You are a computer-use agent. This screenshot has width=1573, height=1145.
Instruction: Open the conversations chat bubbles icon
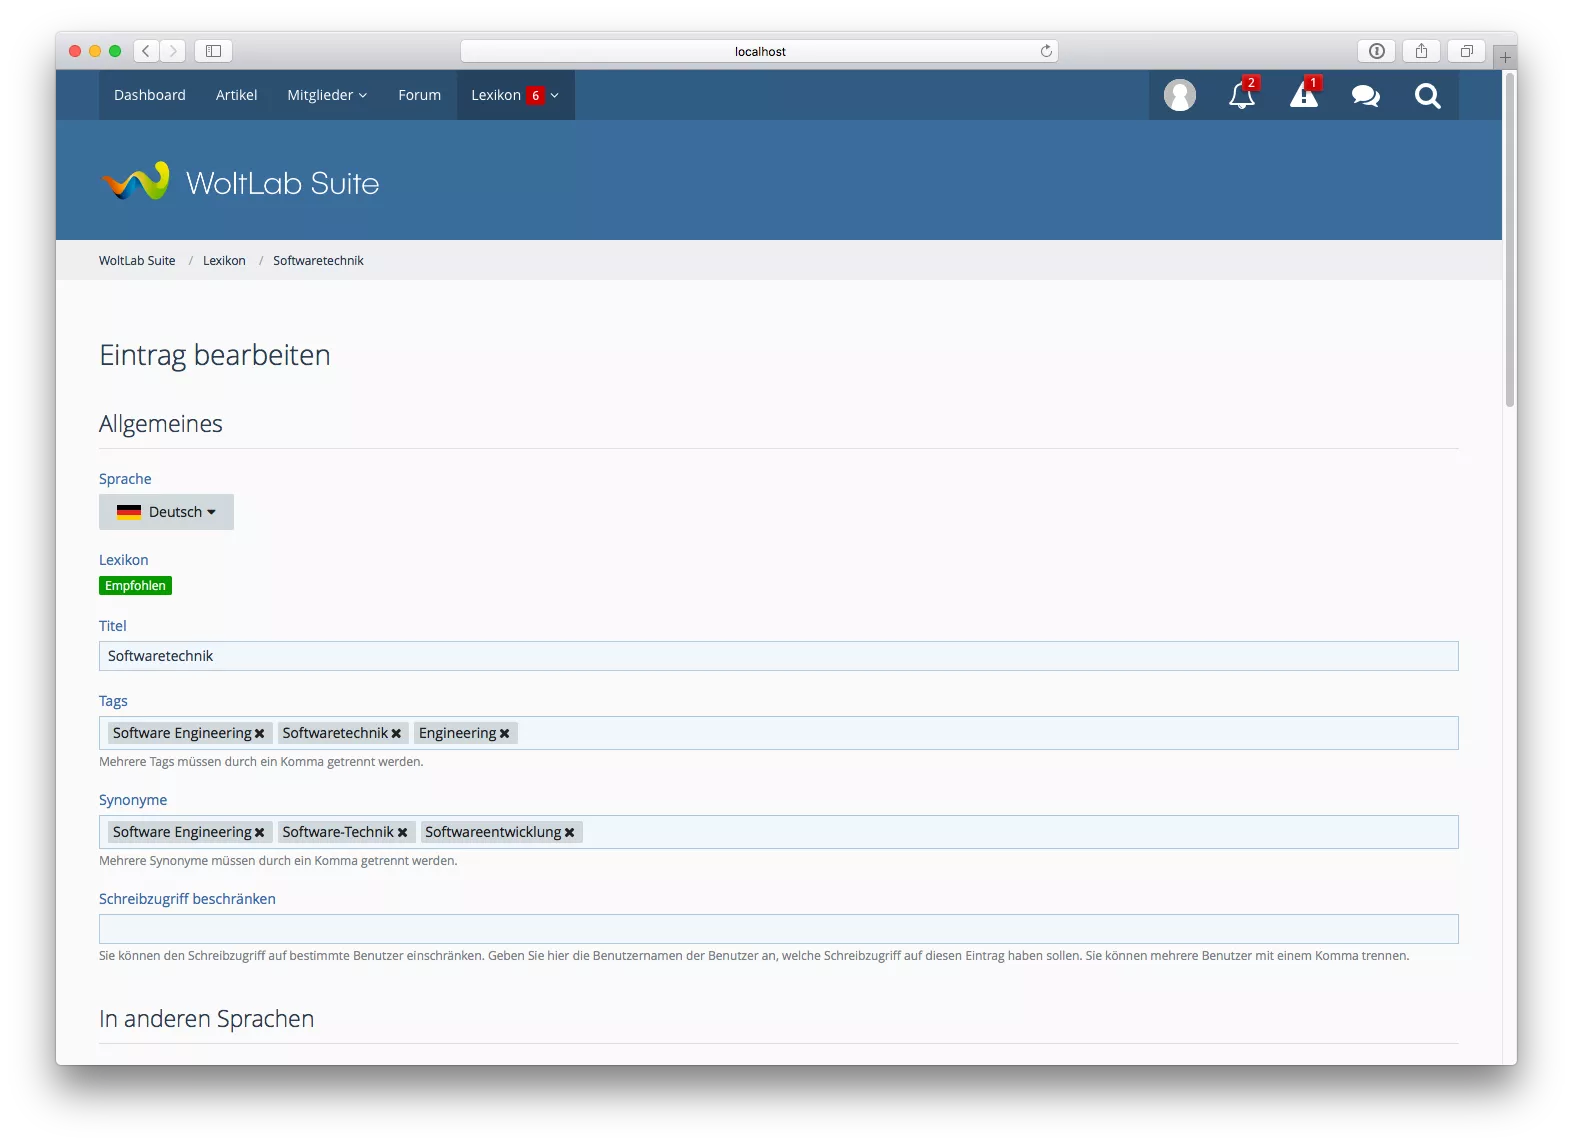(x=1365, y=95)
